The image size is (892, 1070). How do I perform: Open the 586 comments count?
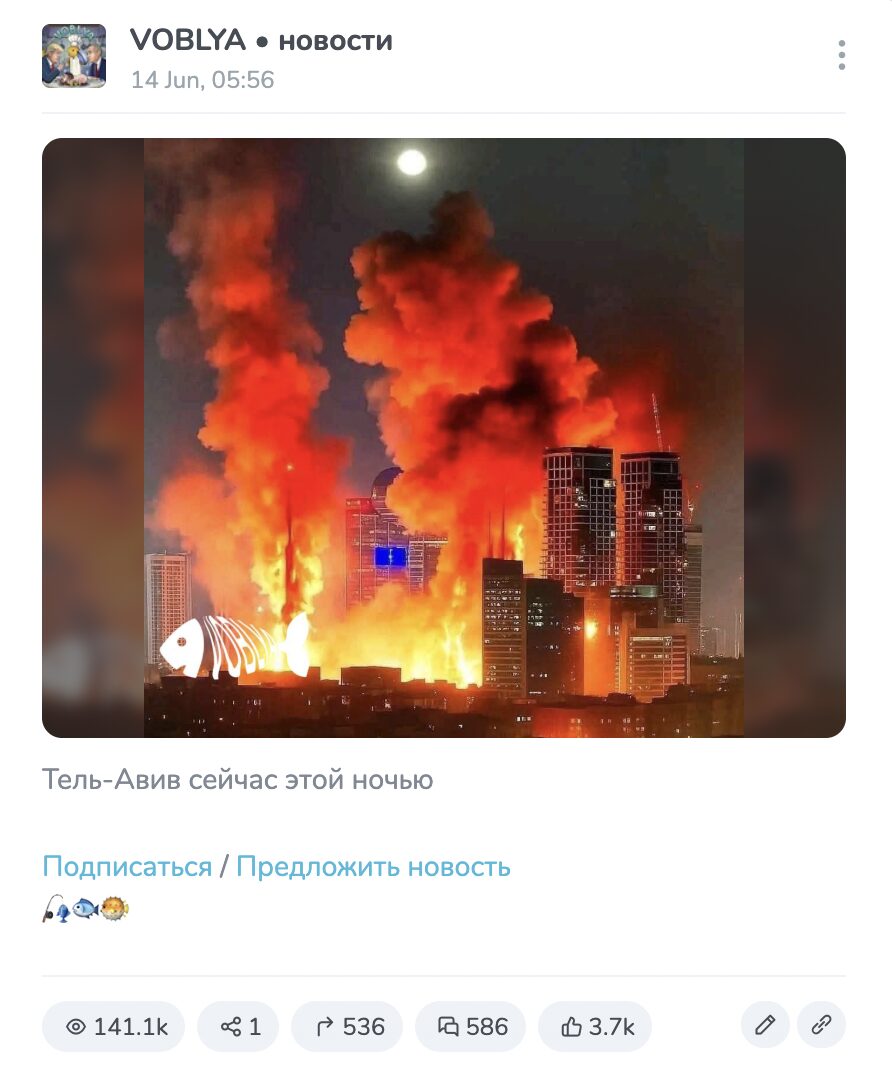click(487, 1026)
